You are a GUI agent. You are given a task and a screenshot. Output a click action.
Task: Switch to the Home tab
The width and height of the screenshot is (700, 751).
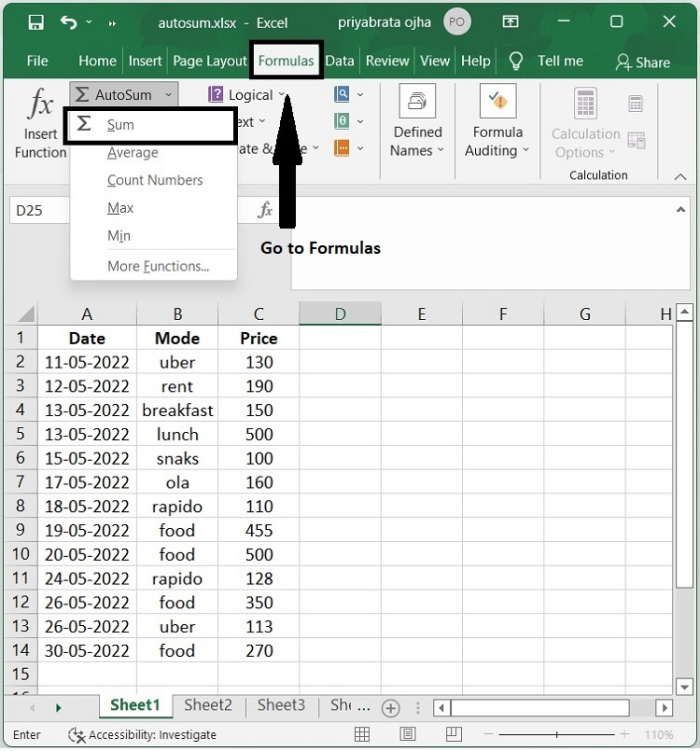[x=97, y=61]
